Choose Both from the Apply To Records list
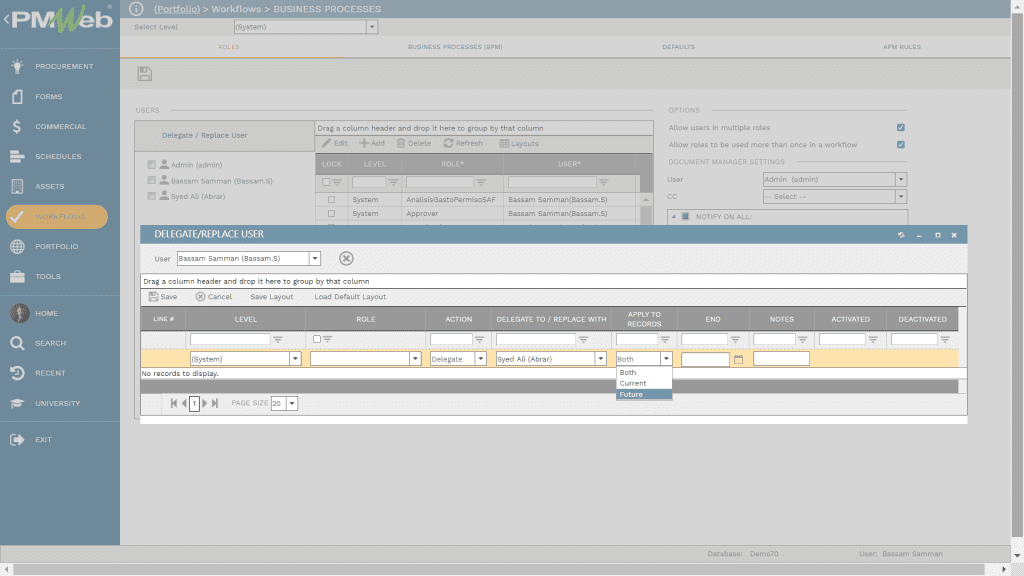This screenshot has height=576, width=1024. click(x=644, y=372)
